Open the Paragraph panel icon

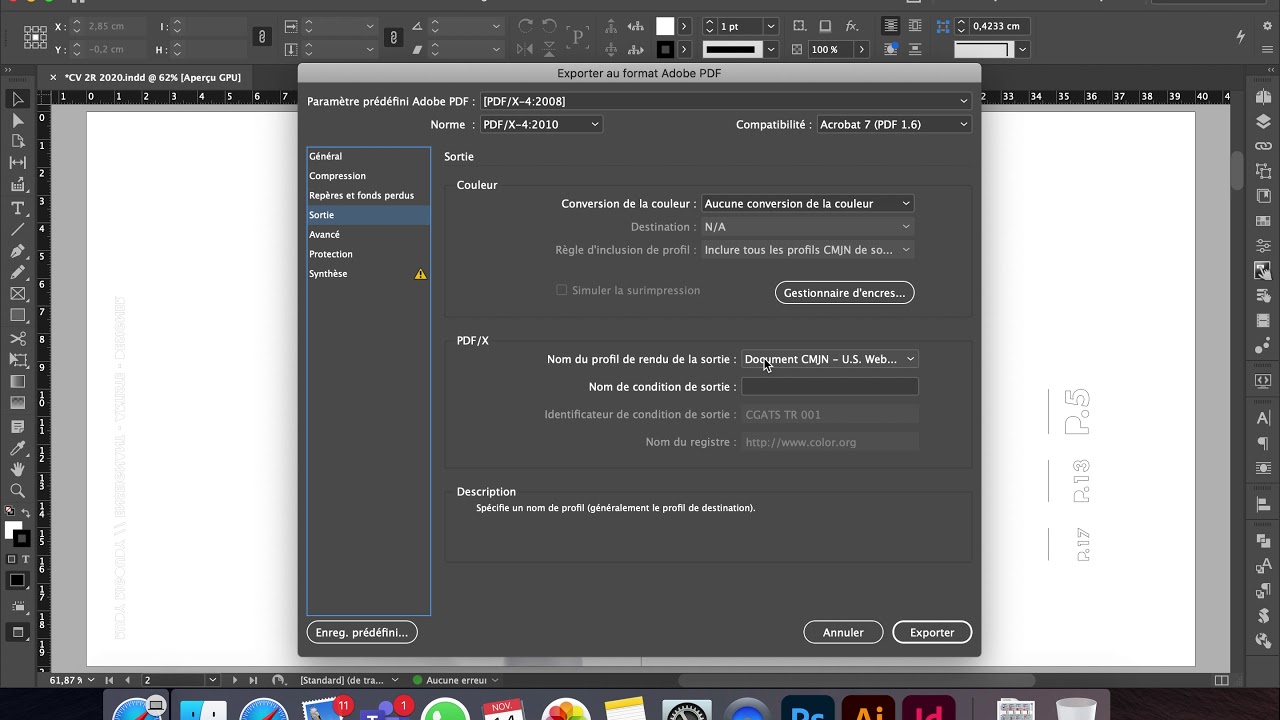point(1263,444)
